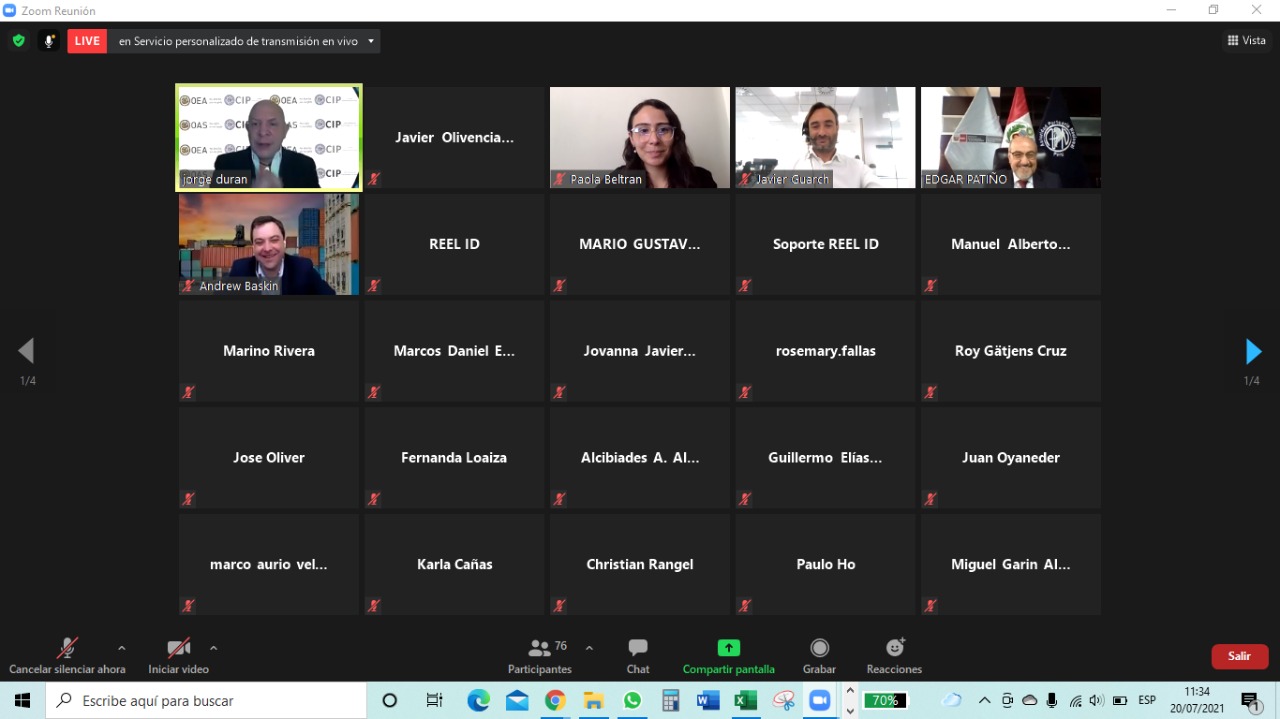Show hidden system tray icons

pyautogui.click(x=985, y=700)
